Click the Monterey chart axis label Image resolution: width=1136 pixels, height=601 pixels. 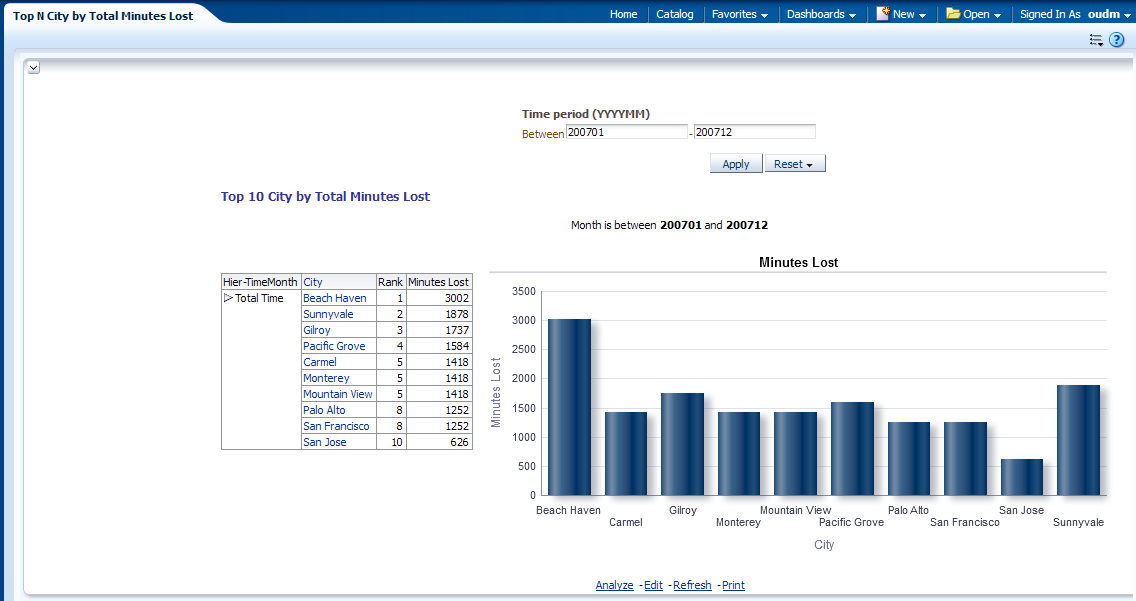pyautogui.click(x=738, y=522)
